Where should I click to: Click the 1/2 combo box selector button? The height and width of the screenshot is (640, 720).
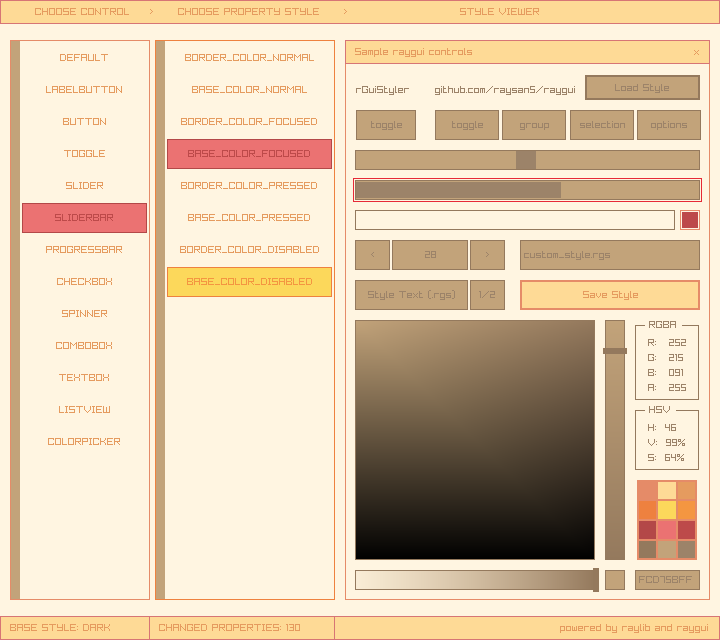[487, 295]
